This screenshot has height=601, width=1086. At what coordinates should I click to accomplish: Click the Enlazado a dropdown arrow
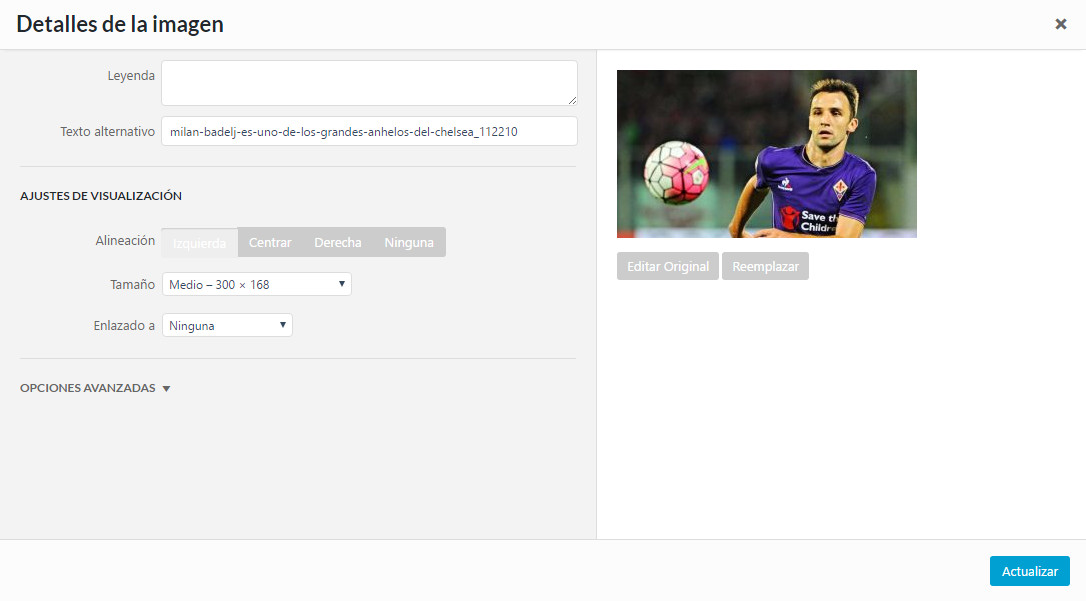tap(283, 325)
